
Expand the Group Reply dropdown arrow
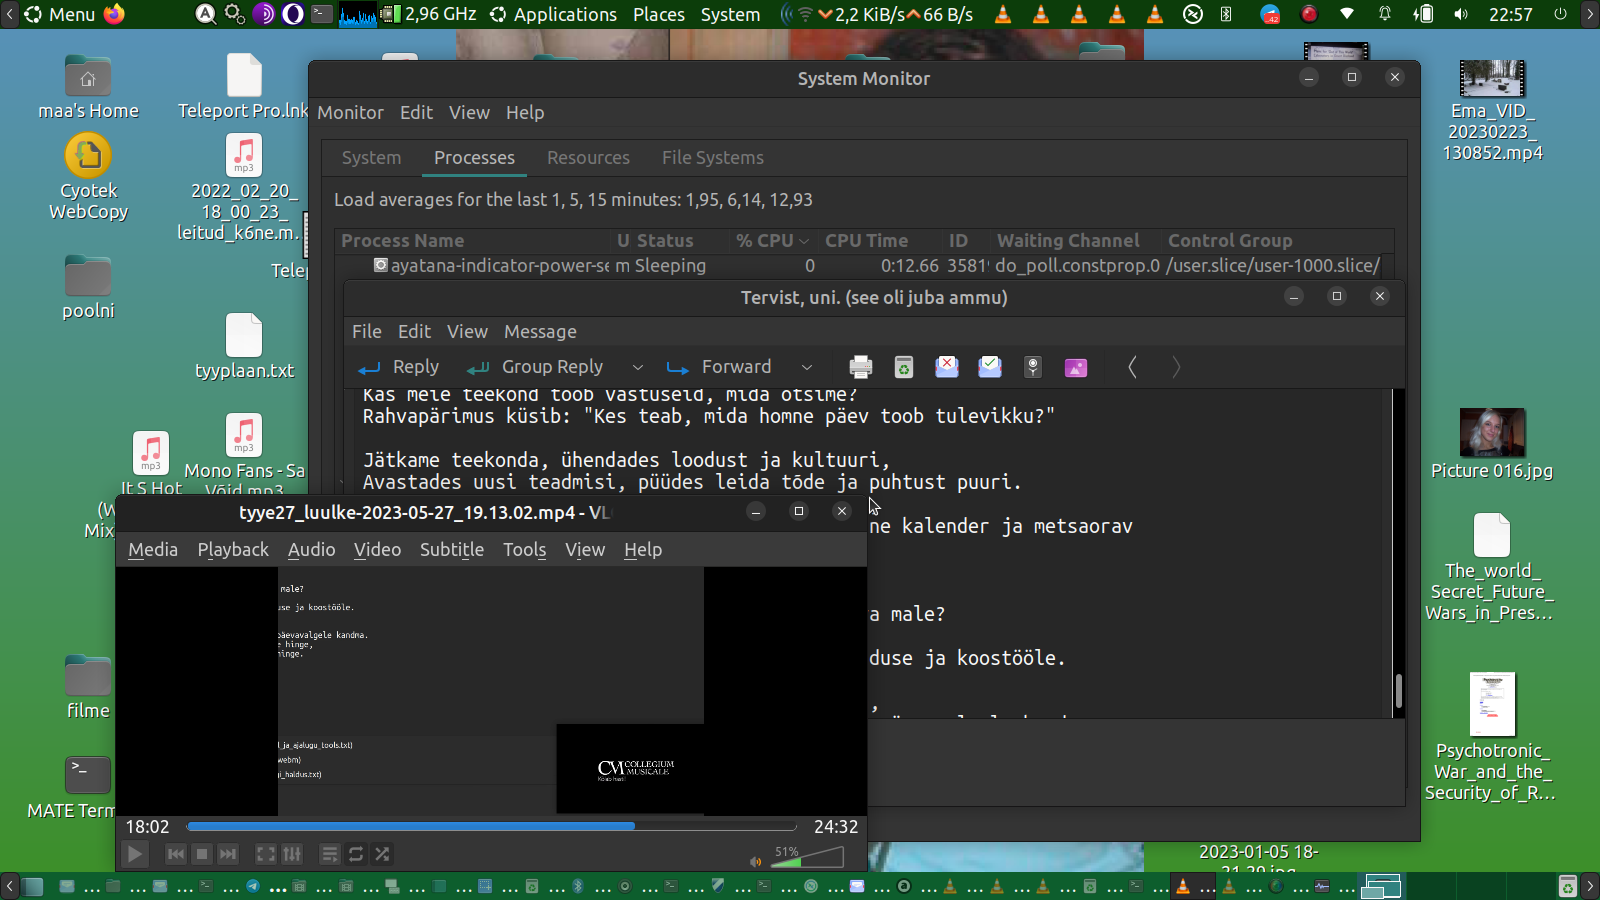637,367
